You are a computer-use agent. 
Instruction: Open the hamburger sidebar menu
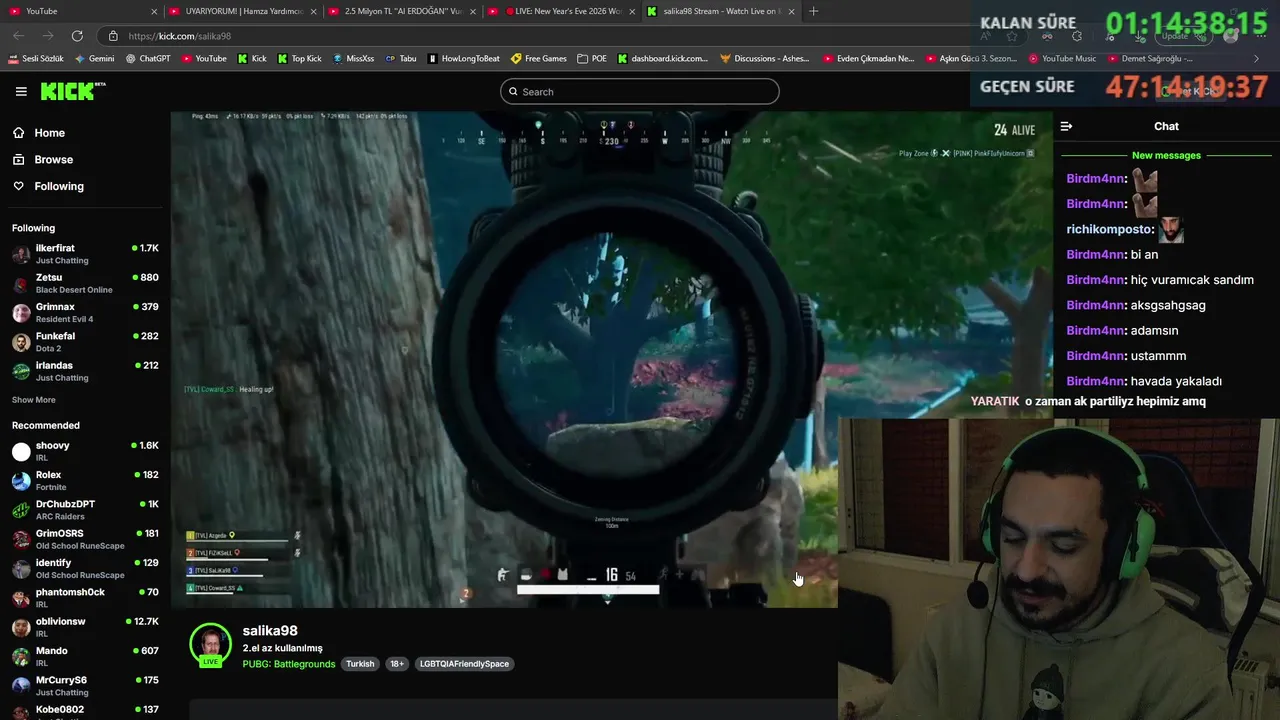[x=21, y=91]
